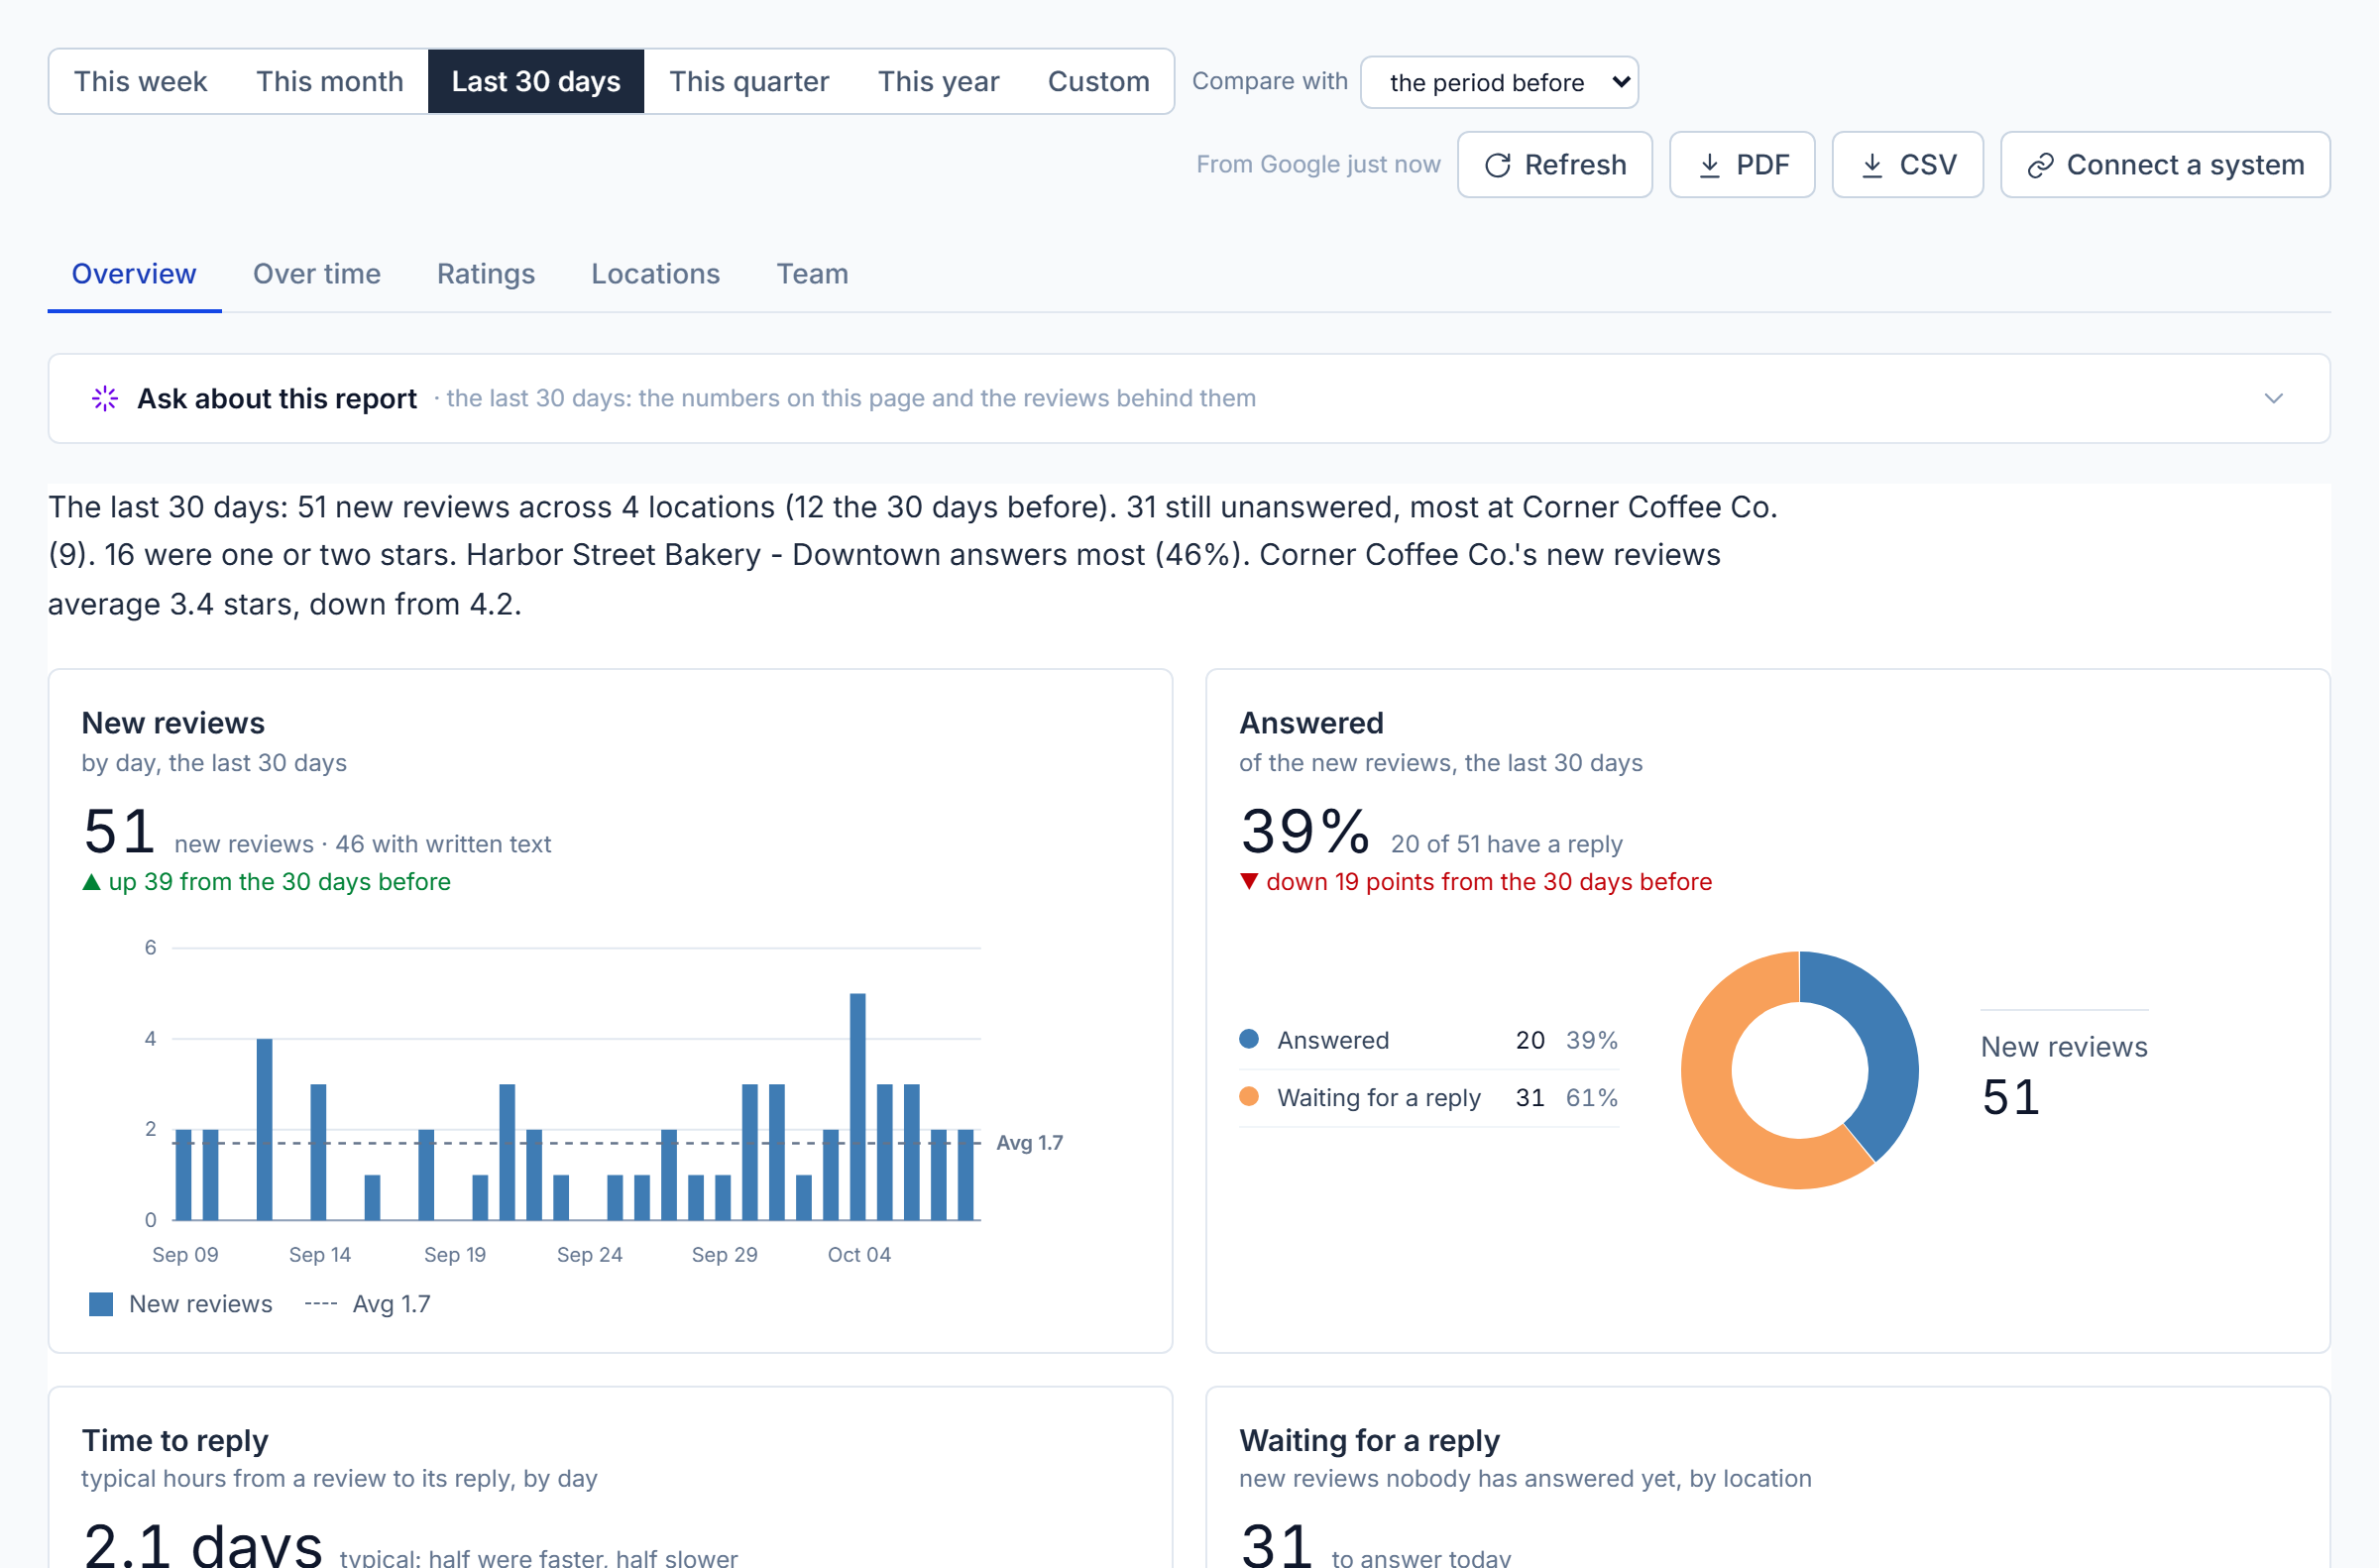This screenshot has width=2379, height=1568.
Task: Click the refresh circular arrow icon
Action: [1497, 165]
